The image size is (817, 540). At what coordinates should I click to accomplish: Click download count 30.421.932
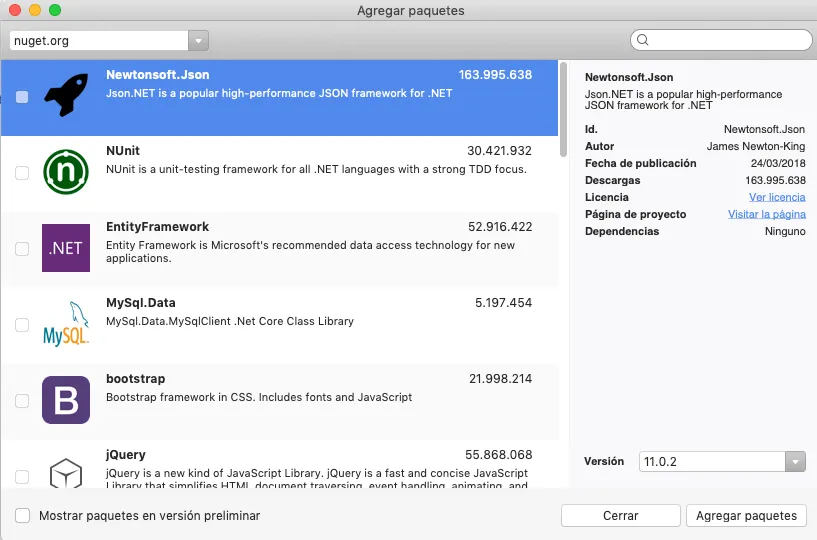499,151
